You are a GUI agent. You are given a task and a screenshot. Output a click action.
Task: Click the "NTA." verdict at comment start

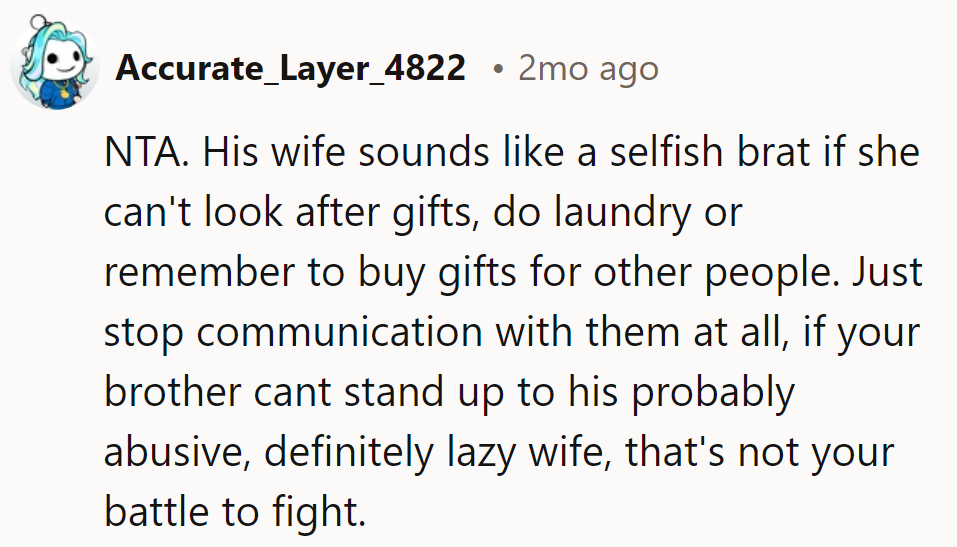click(139, 155)
